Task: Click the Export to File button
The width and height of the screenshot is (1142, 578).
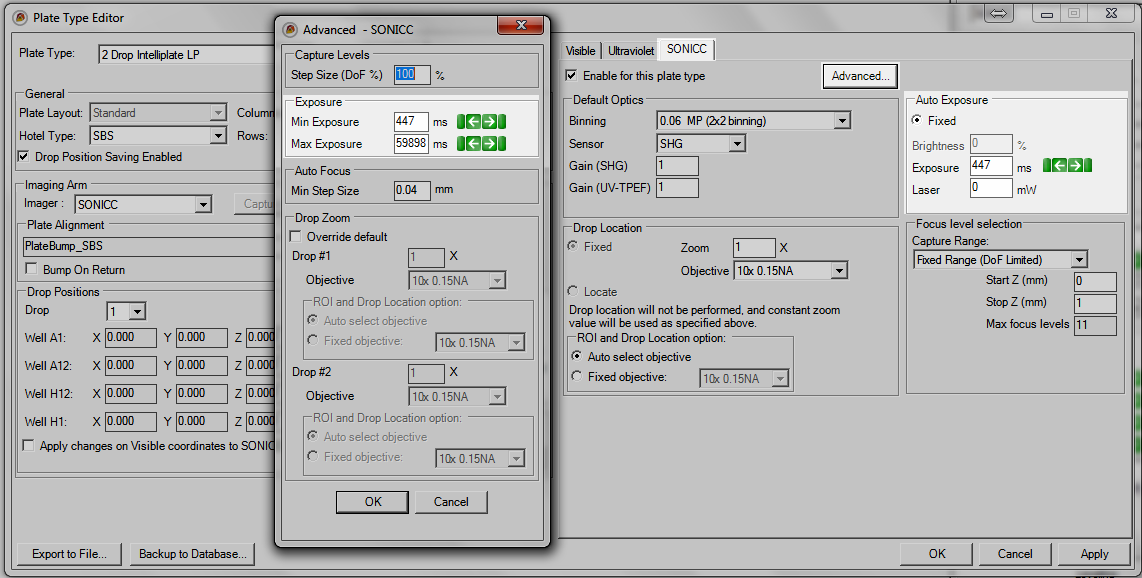Action: pos(70,554)
